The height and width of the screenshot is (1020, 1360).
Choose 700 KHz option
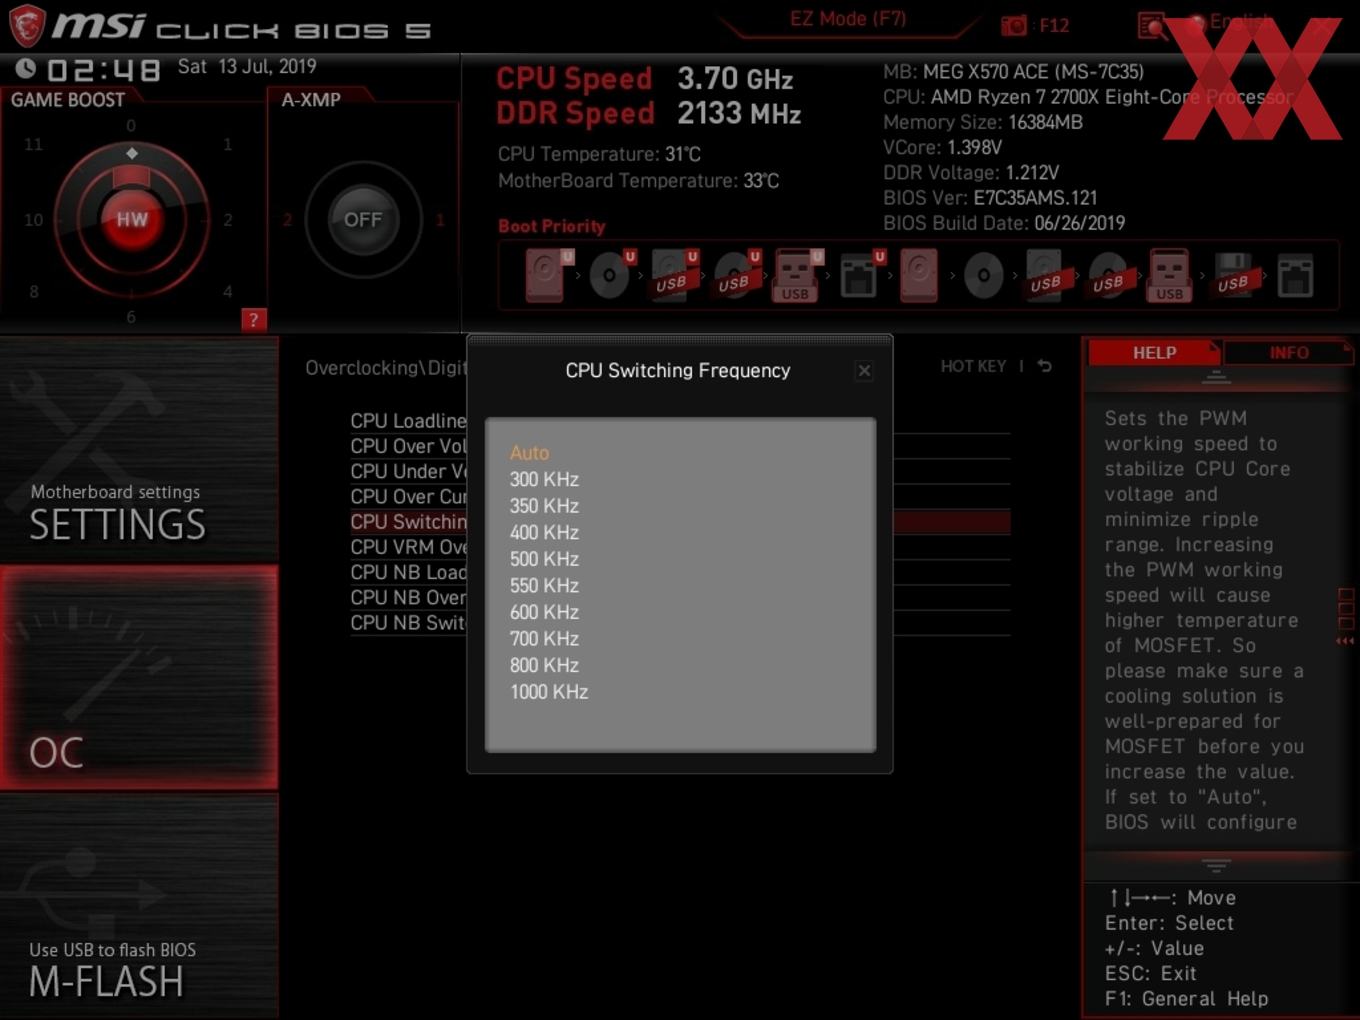pyautogui.click(x=544, y=639)
